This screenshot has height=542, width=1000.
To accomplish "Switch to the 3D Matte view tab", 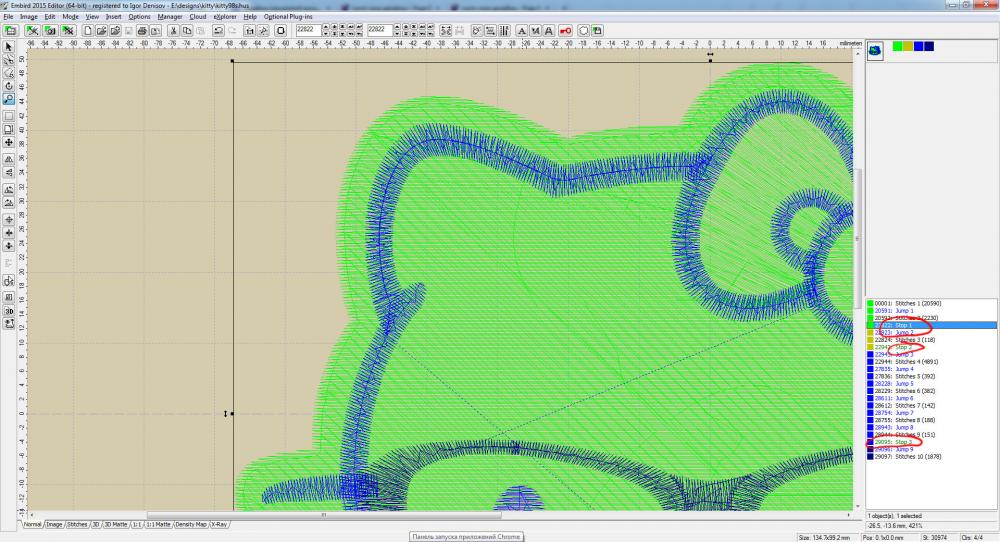I will [115, 524].
